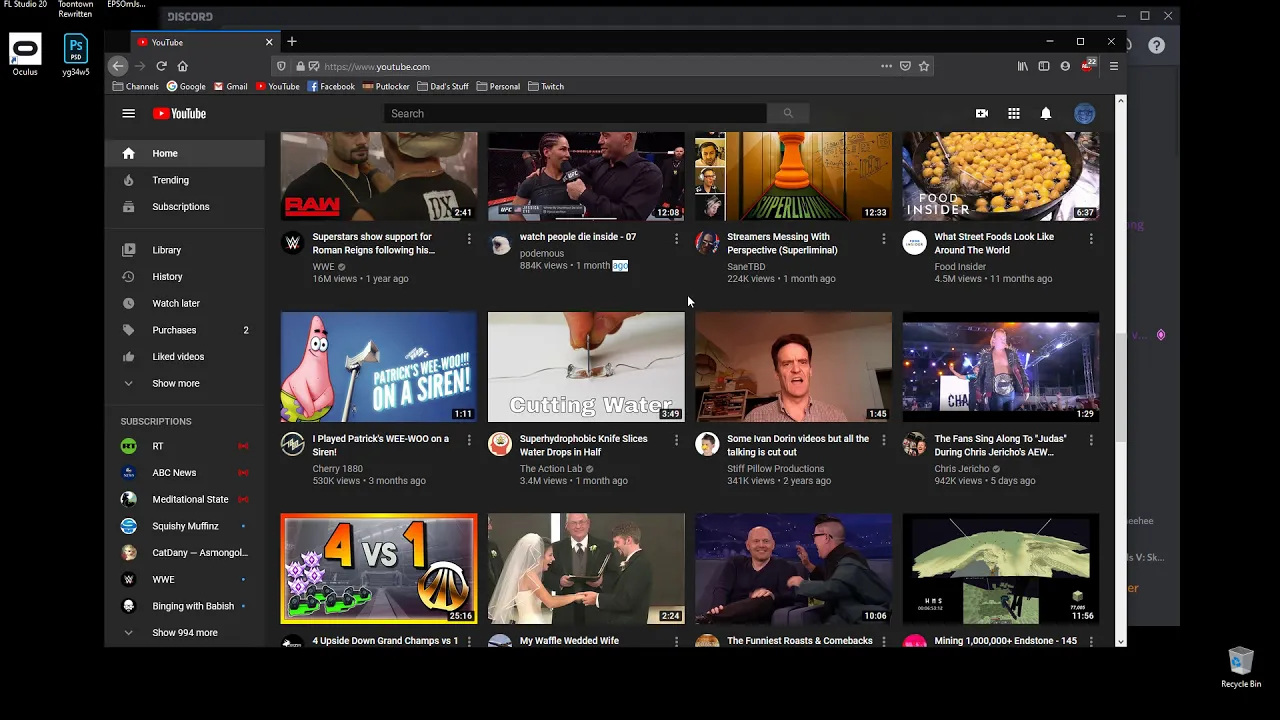The image size is (1280, 720).
Task: Open options for watch people die inside video
Action: click(676, 239)
